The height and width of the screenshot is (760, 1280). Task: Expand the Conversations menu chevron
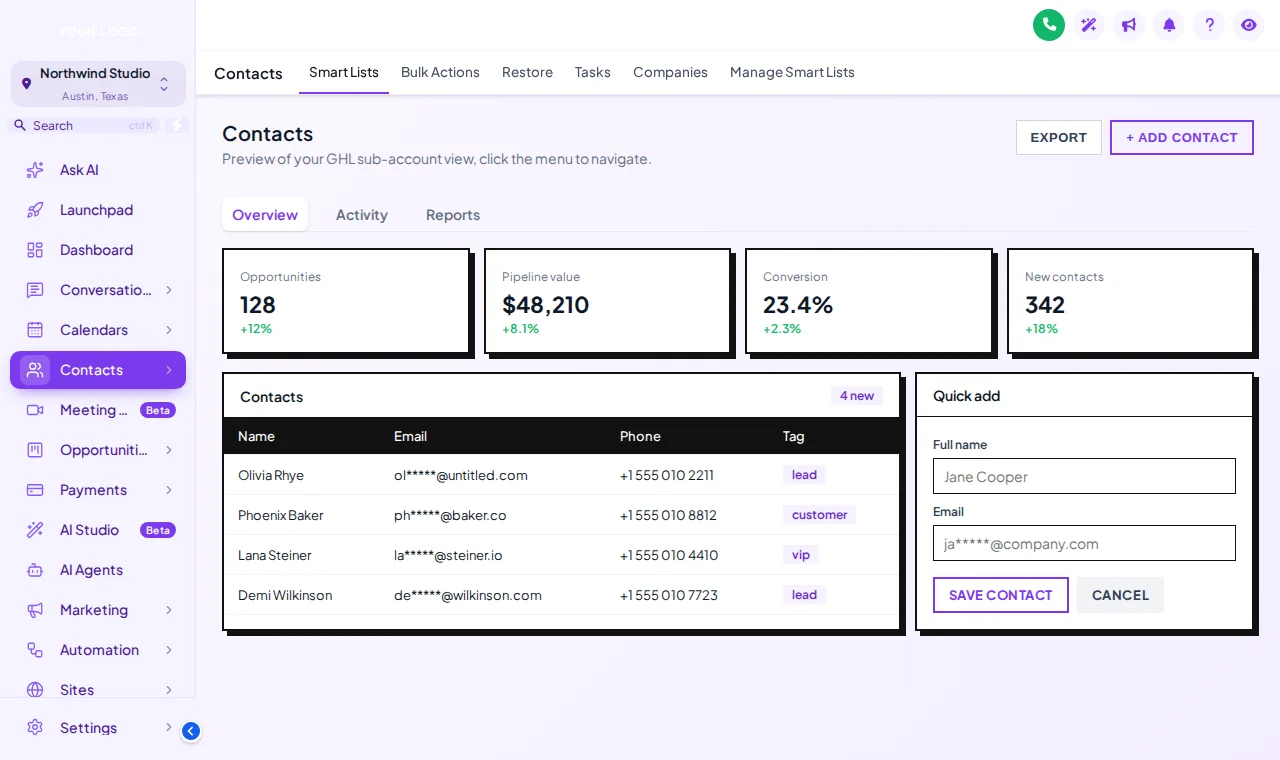[x=169, y=290]
